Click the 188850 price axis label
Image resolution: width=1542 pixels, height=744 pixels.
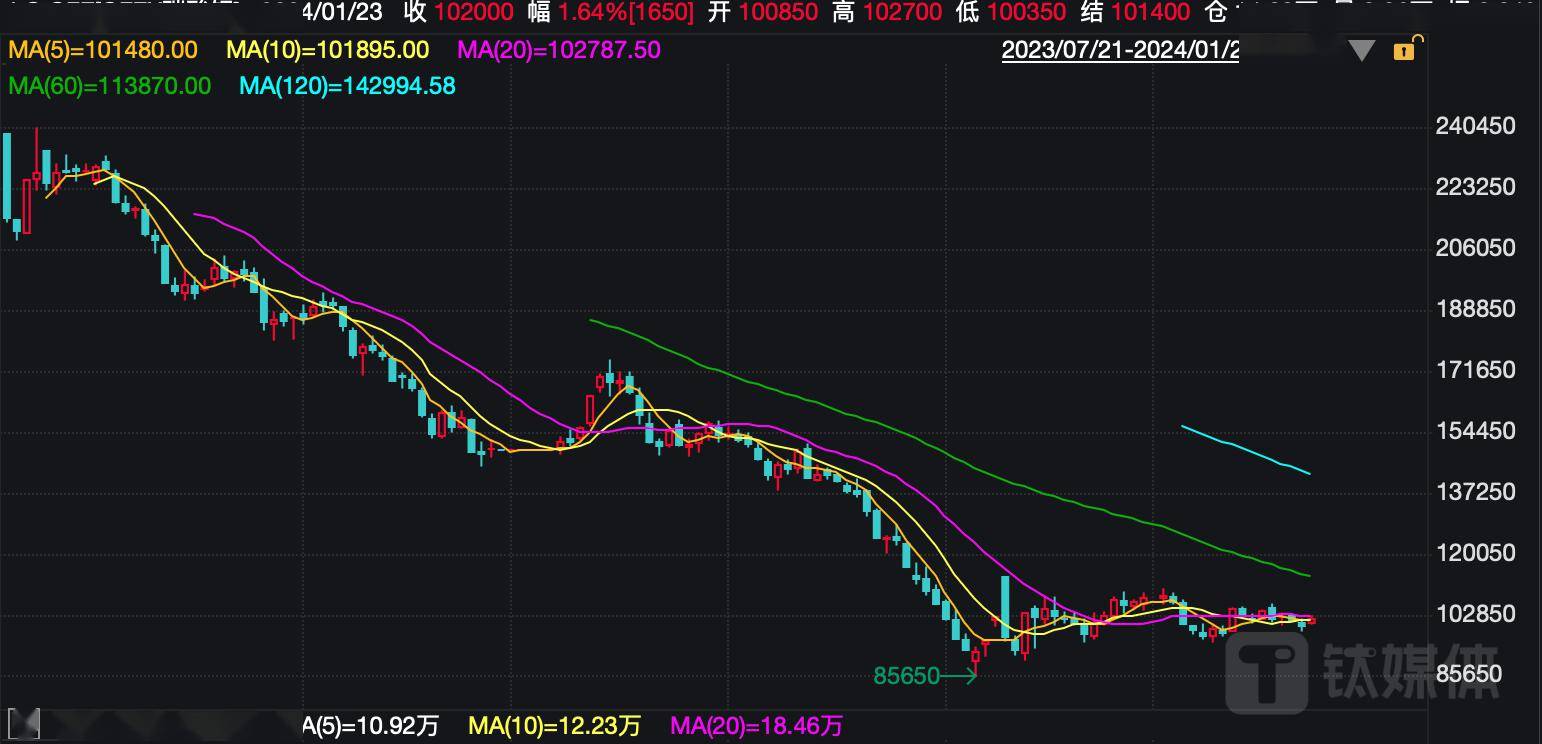click(x=1475, y=309)
